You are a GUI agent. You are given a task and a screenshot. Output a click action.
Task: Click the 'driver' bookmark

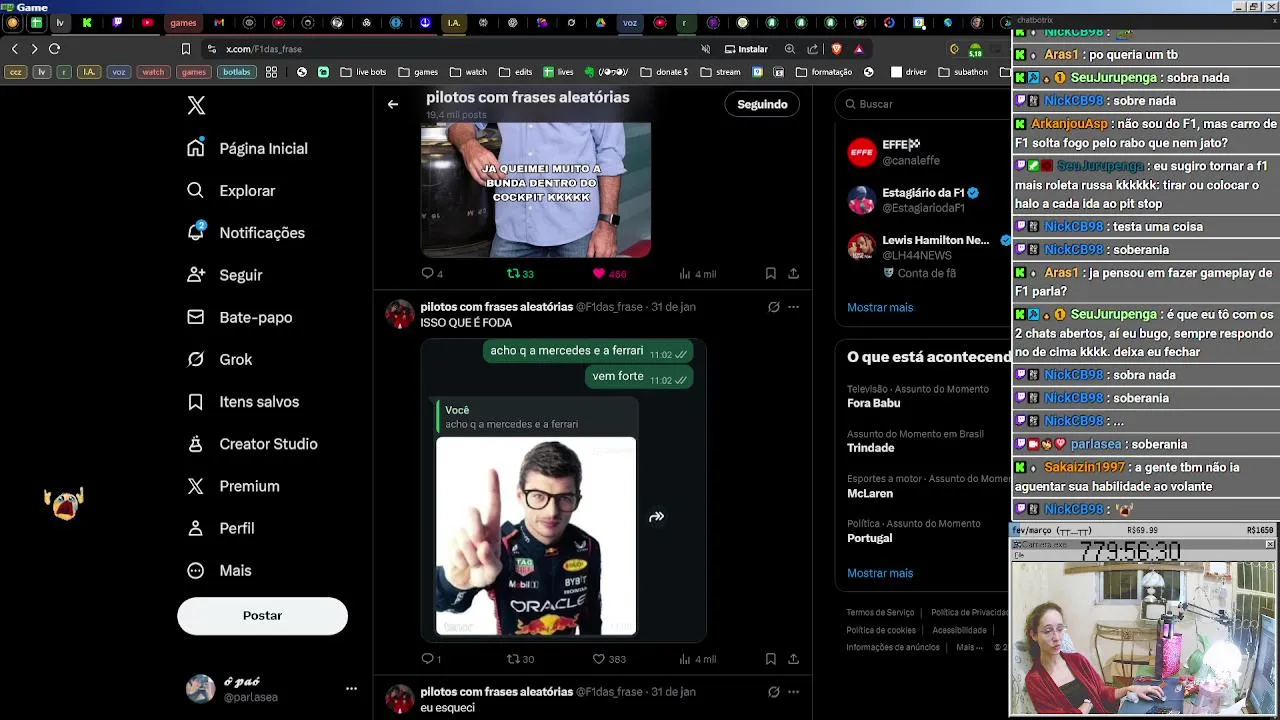(x=909, y=72)
